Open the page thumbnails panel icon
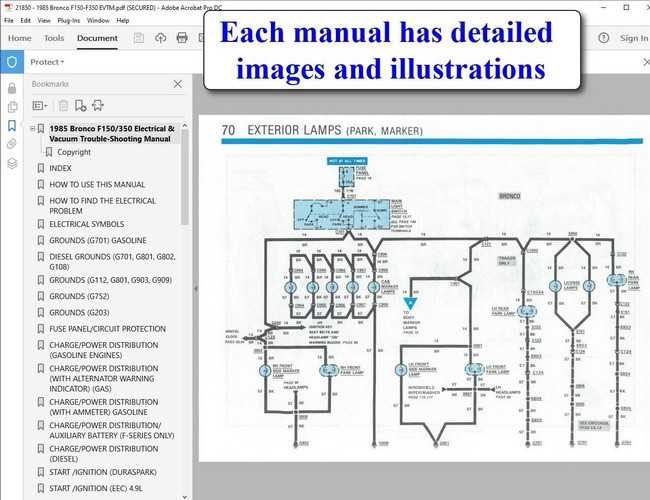Image resolution: width=650 pixels, height=500 pixels. (12, 107)
